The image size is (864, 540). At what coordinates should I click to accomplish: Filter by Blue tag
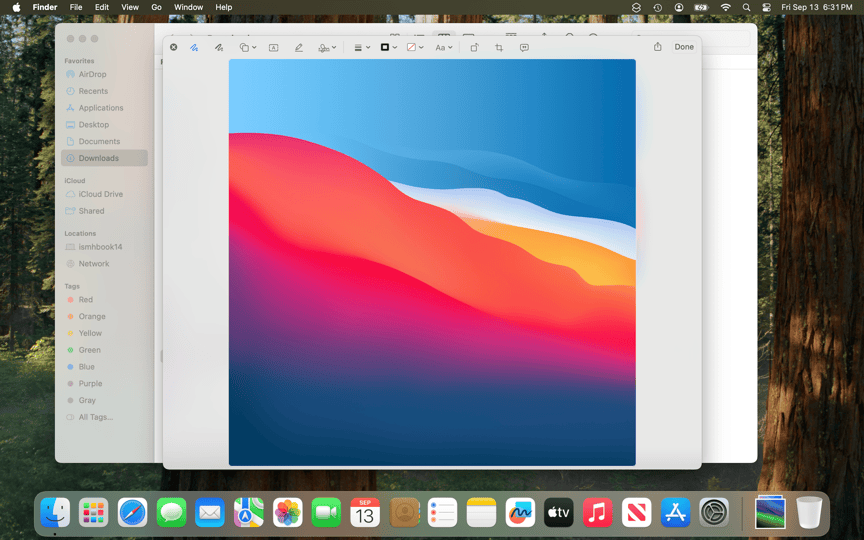click(104, 366)
